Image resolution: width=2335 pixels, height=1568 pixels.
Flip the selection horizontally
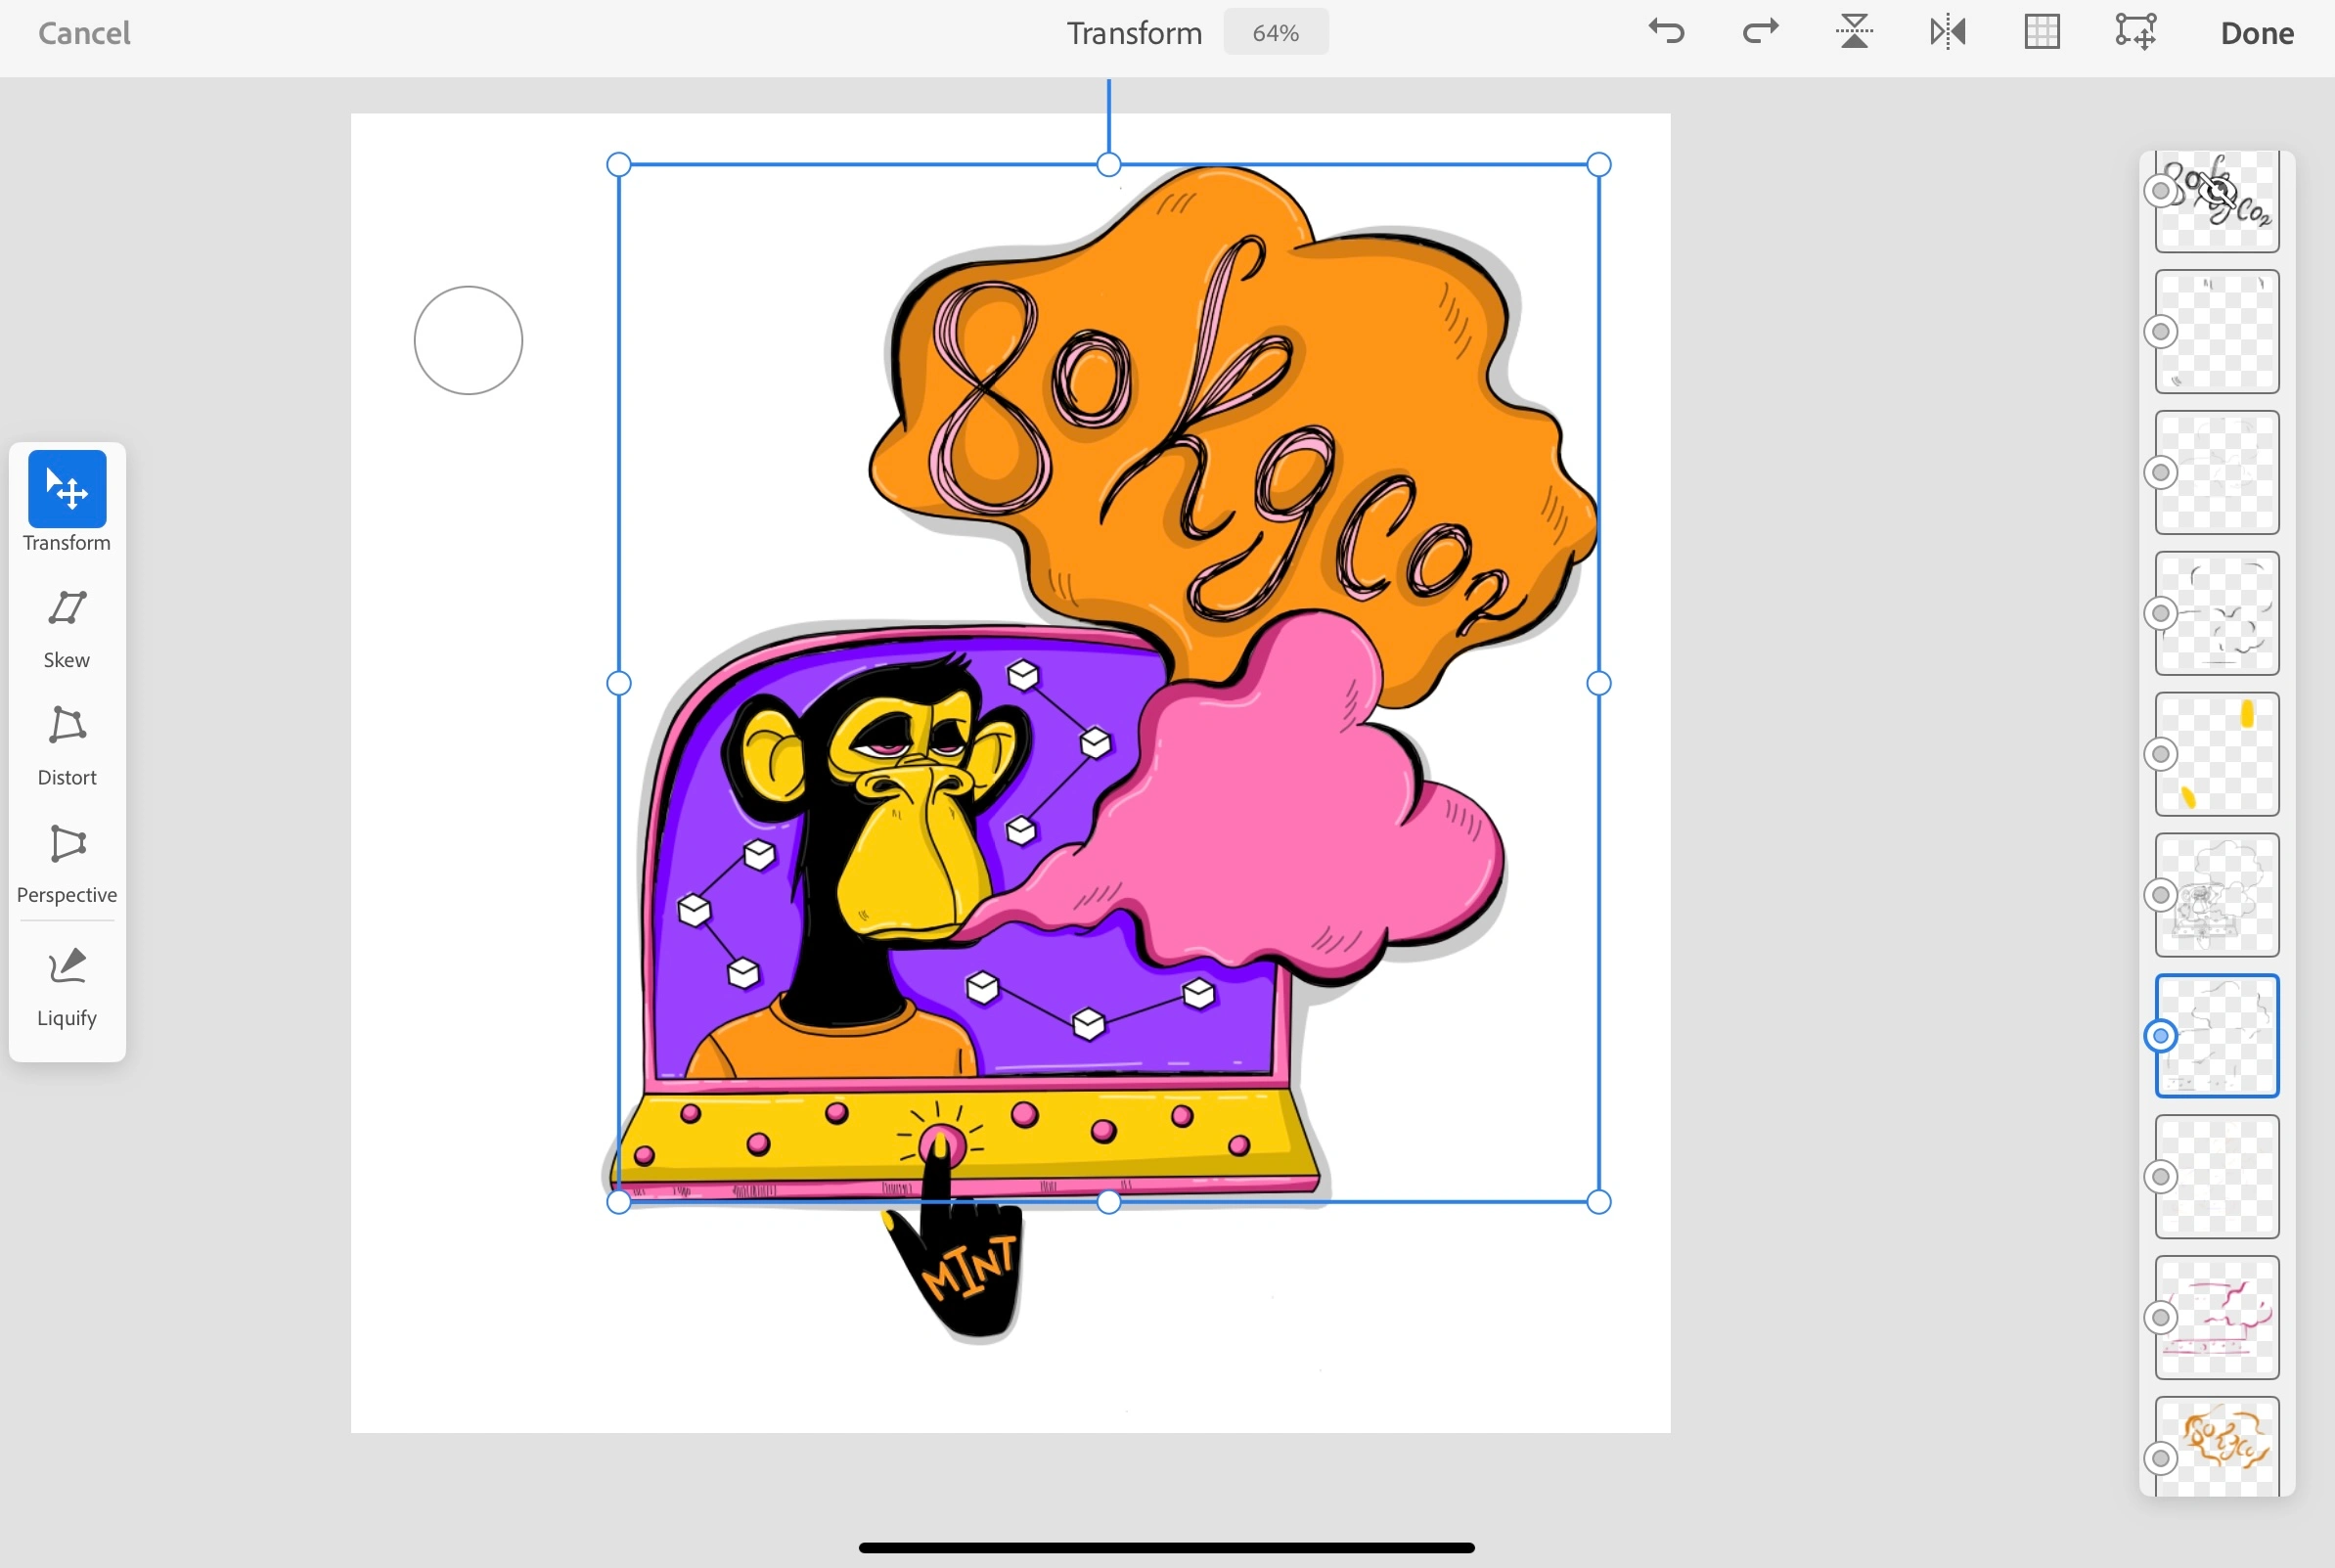coord(1948,32)
